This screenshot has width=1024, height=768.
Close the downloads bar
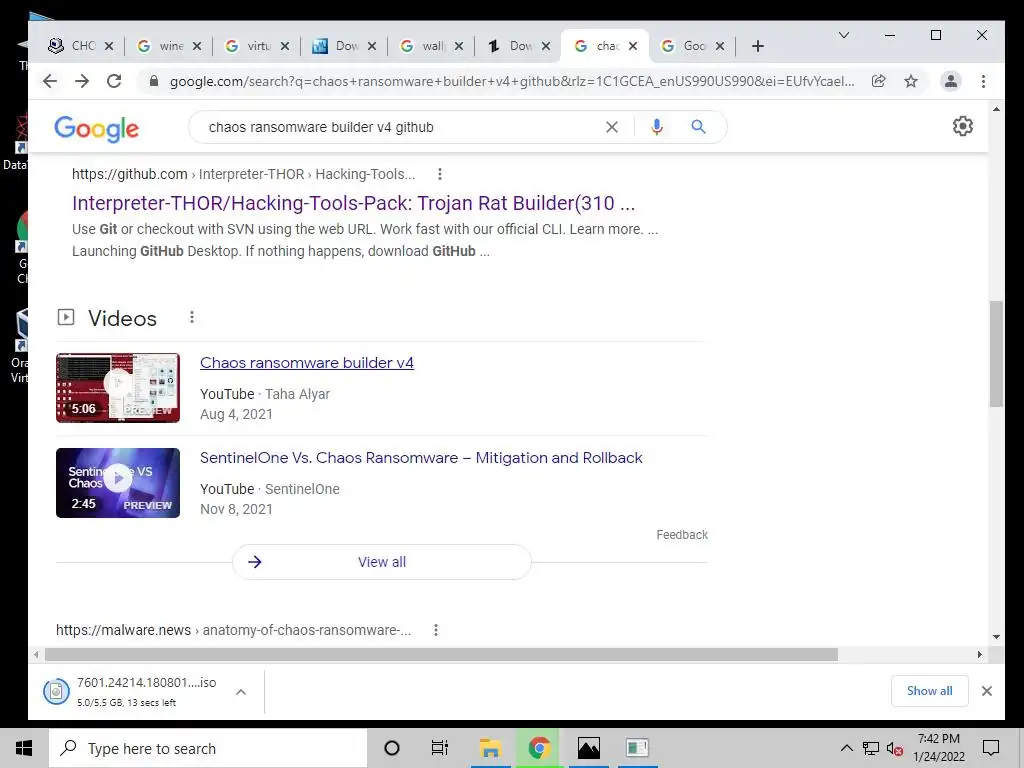pyautogui.click(x=987, y=691)
